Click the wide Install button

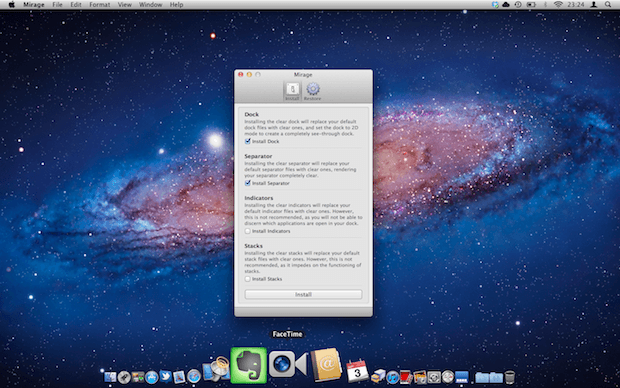303,294
